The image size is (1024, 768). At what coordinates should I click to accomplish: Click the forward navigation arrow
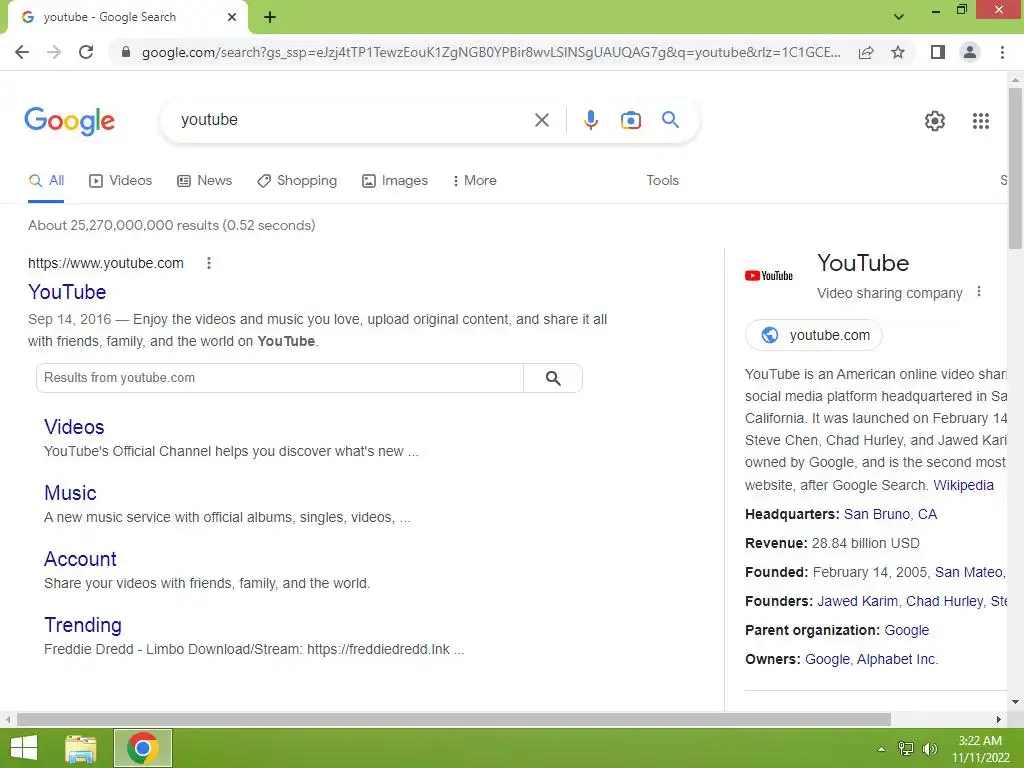(x=54, y=52)
